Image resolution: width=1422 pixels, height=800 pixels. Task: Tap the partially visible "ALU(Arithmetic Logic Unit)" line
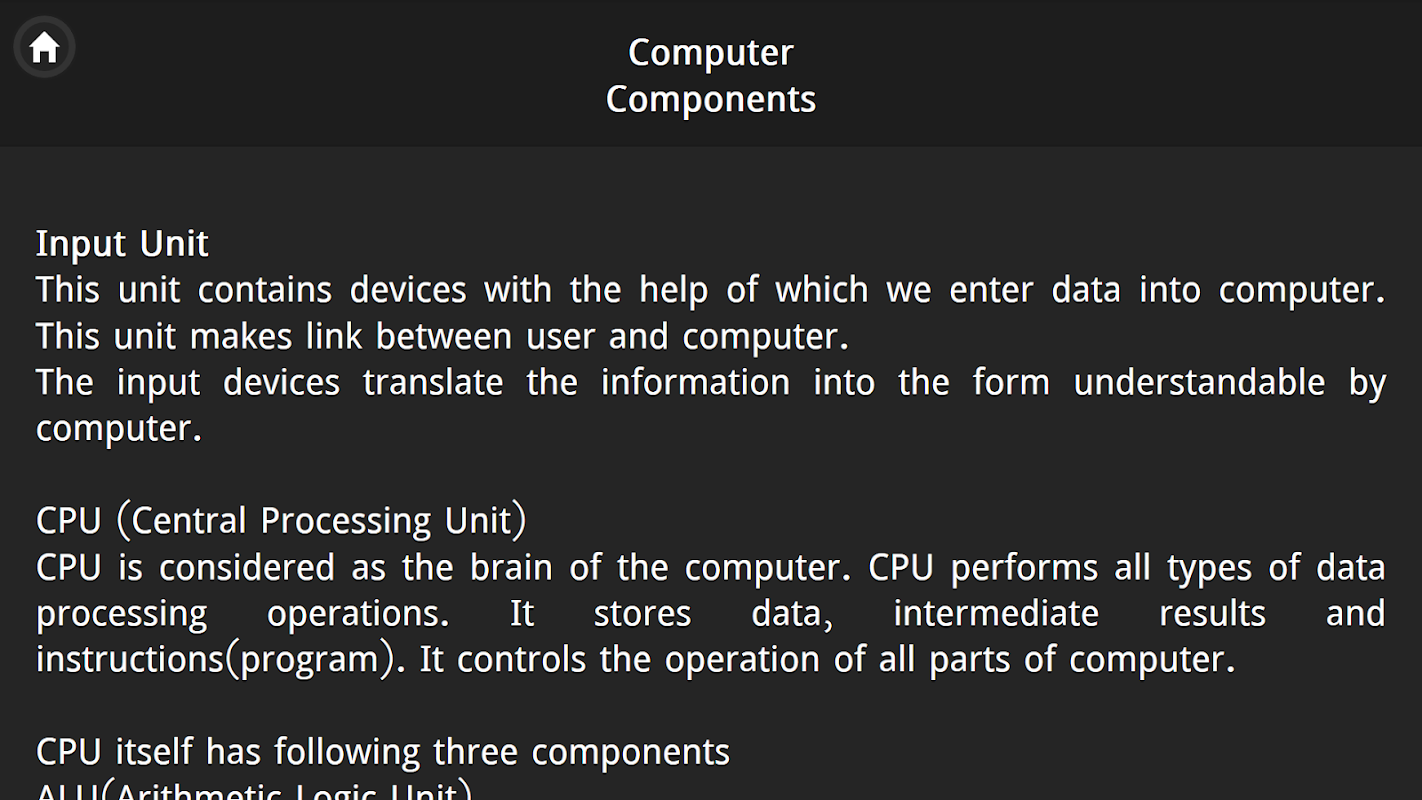[x=254, y=791]
